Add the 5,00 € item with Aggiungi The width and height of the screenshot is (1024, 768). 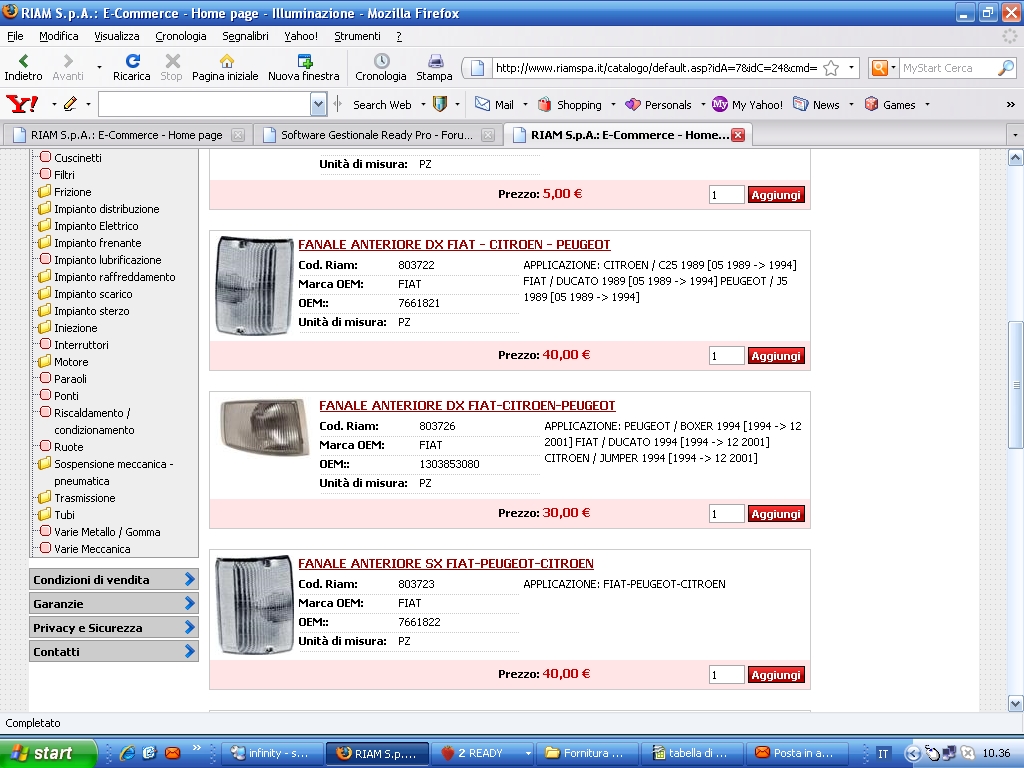coord(776,195)
